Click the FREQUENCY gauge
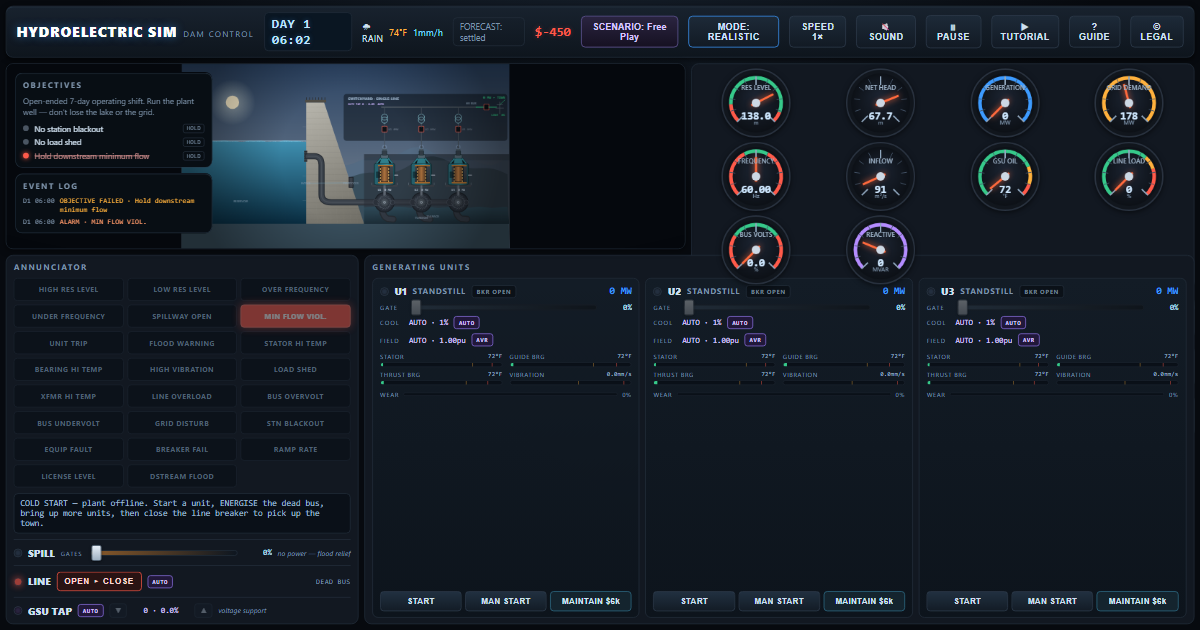Image resolution: width=1200 pixels, height=630 pixels. pyautogui.click(x=756, y=177)
